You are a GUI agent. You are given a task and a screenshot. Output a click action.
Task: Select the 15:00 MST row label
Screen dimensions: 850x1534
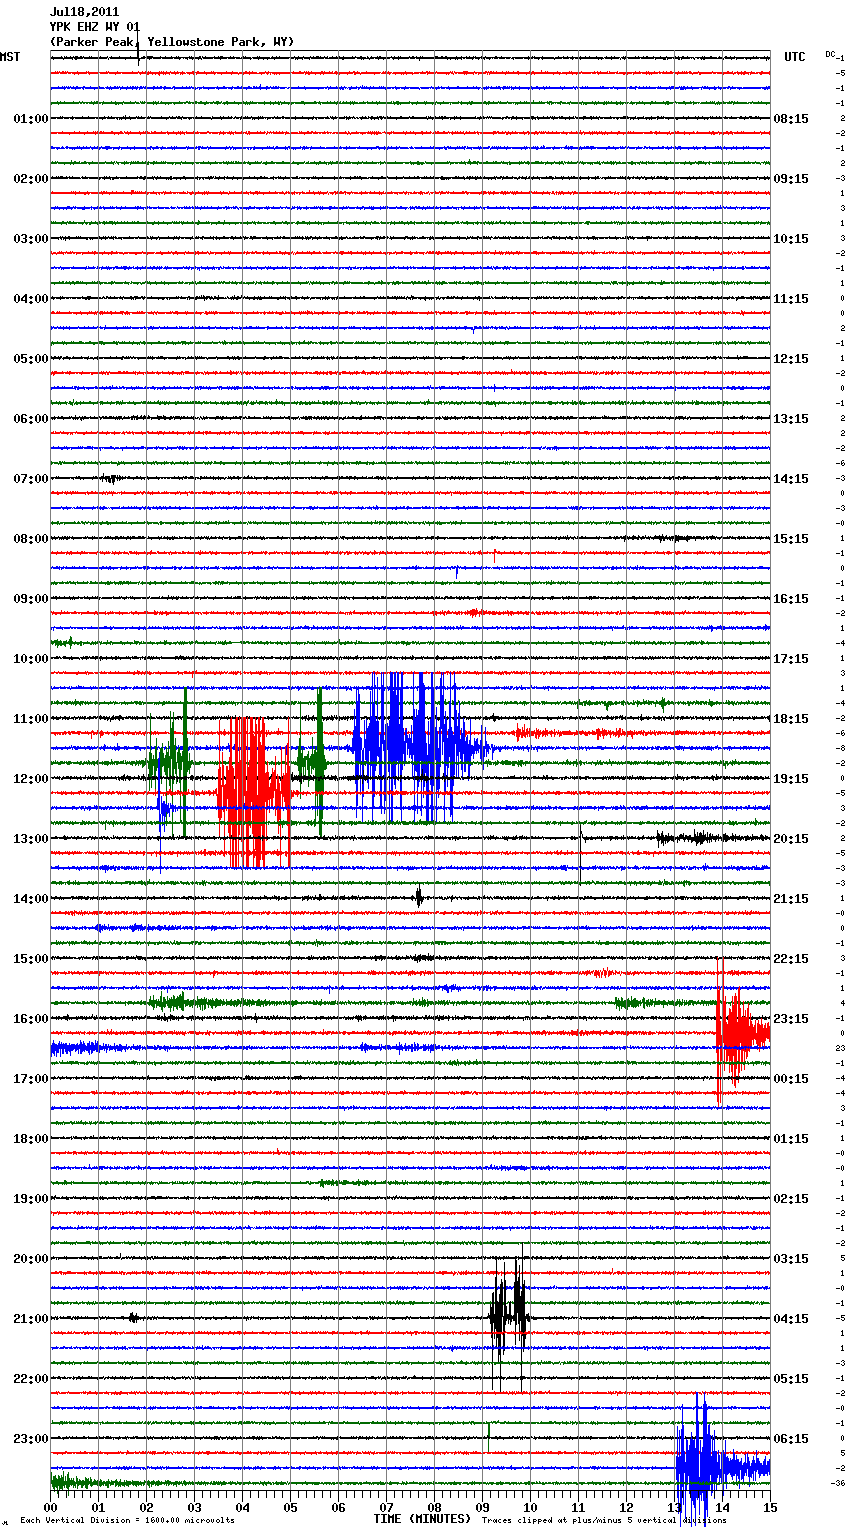[x=31, y=959]
